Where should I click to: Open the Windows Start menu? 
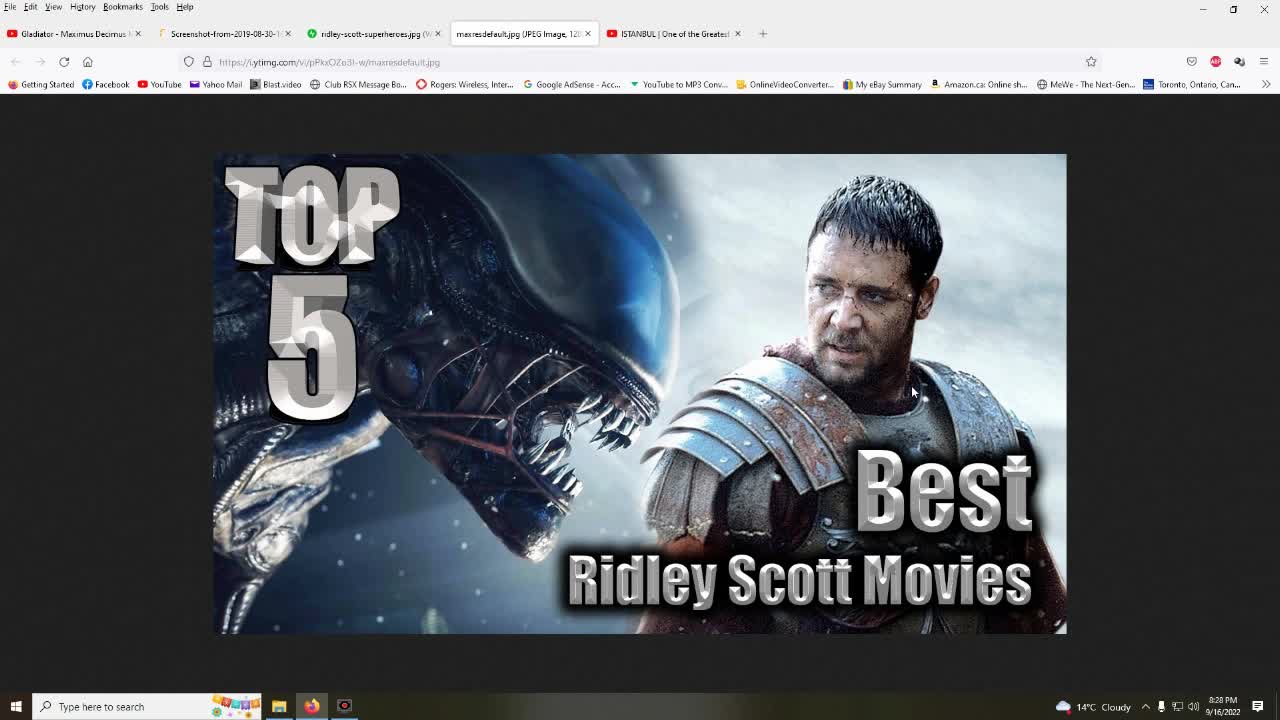16,707
